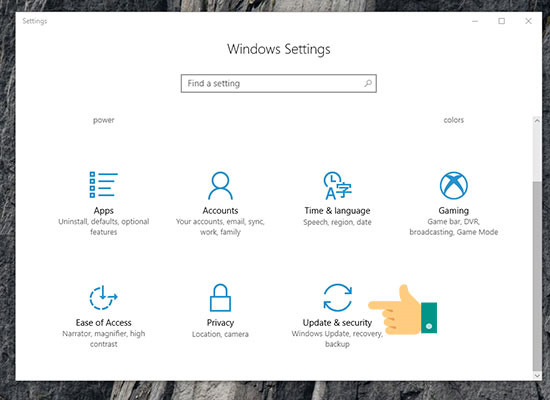Click the Apps label
This screenshot has height=400, width=550.
click(103, 211)
